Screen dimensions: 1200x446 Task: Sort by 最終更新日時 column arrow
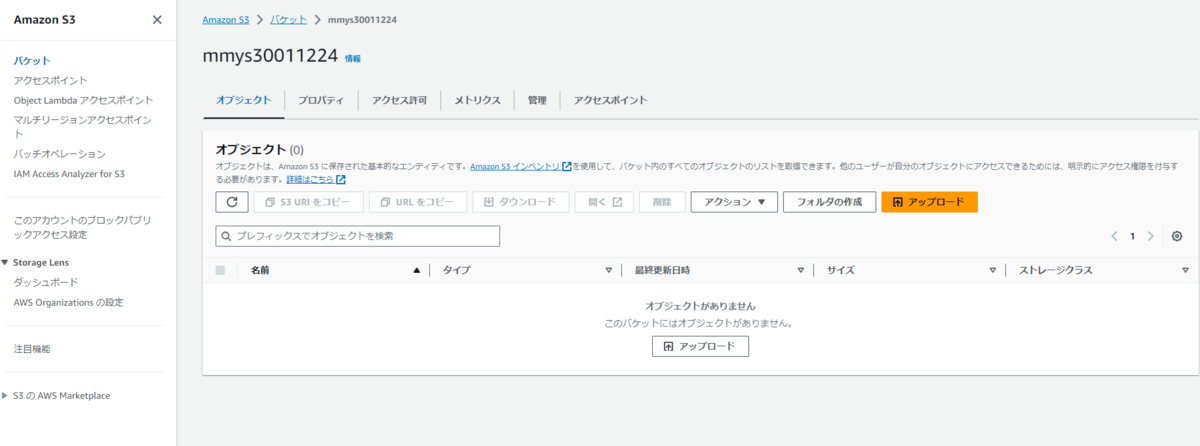point(801,271)
